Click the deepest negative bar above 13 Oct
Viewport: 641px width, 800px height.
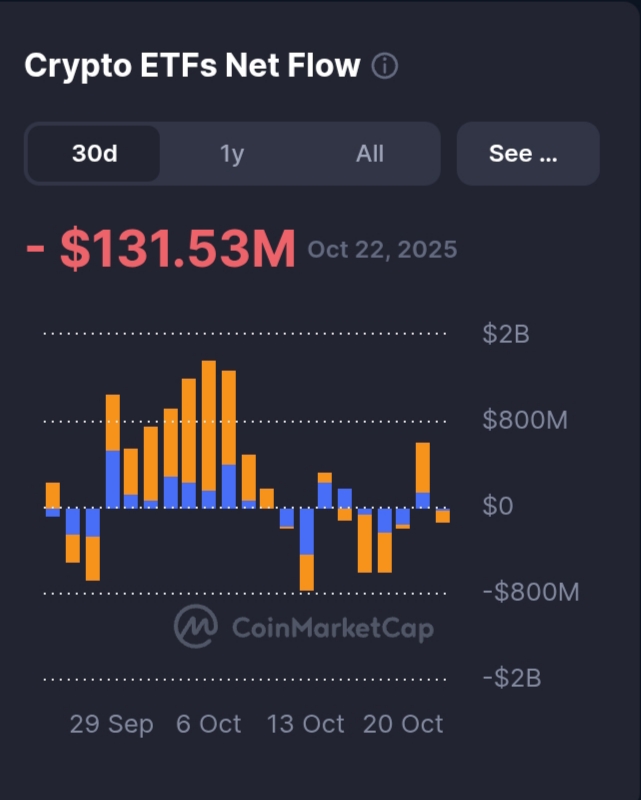pyautogui.click(x=307, y=550)
